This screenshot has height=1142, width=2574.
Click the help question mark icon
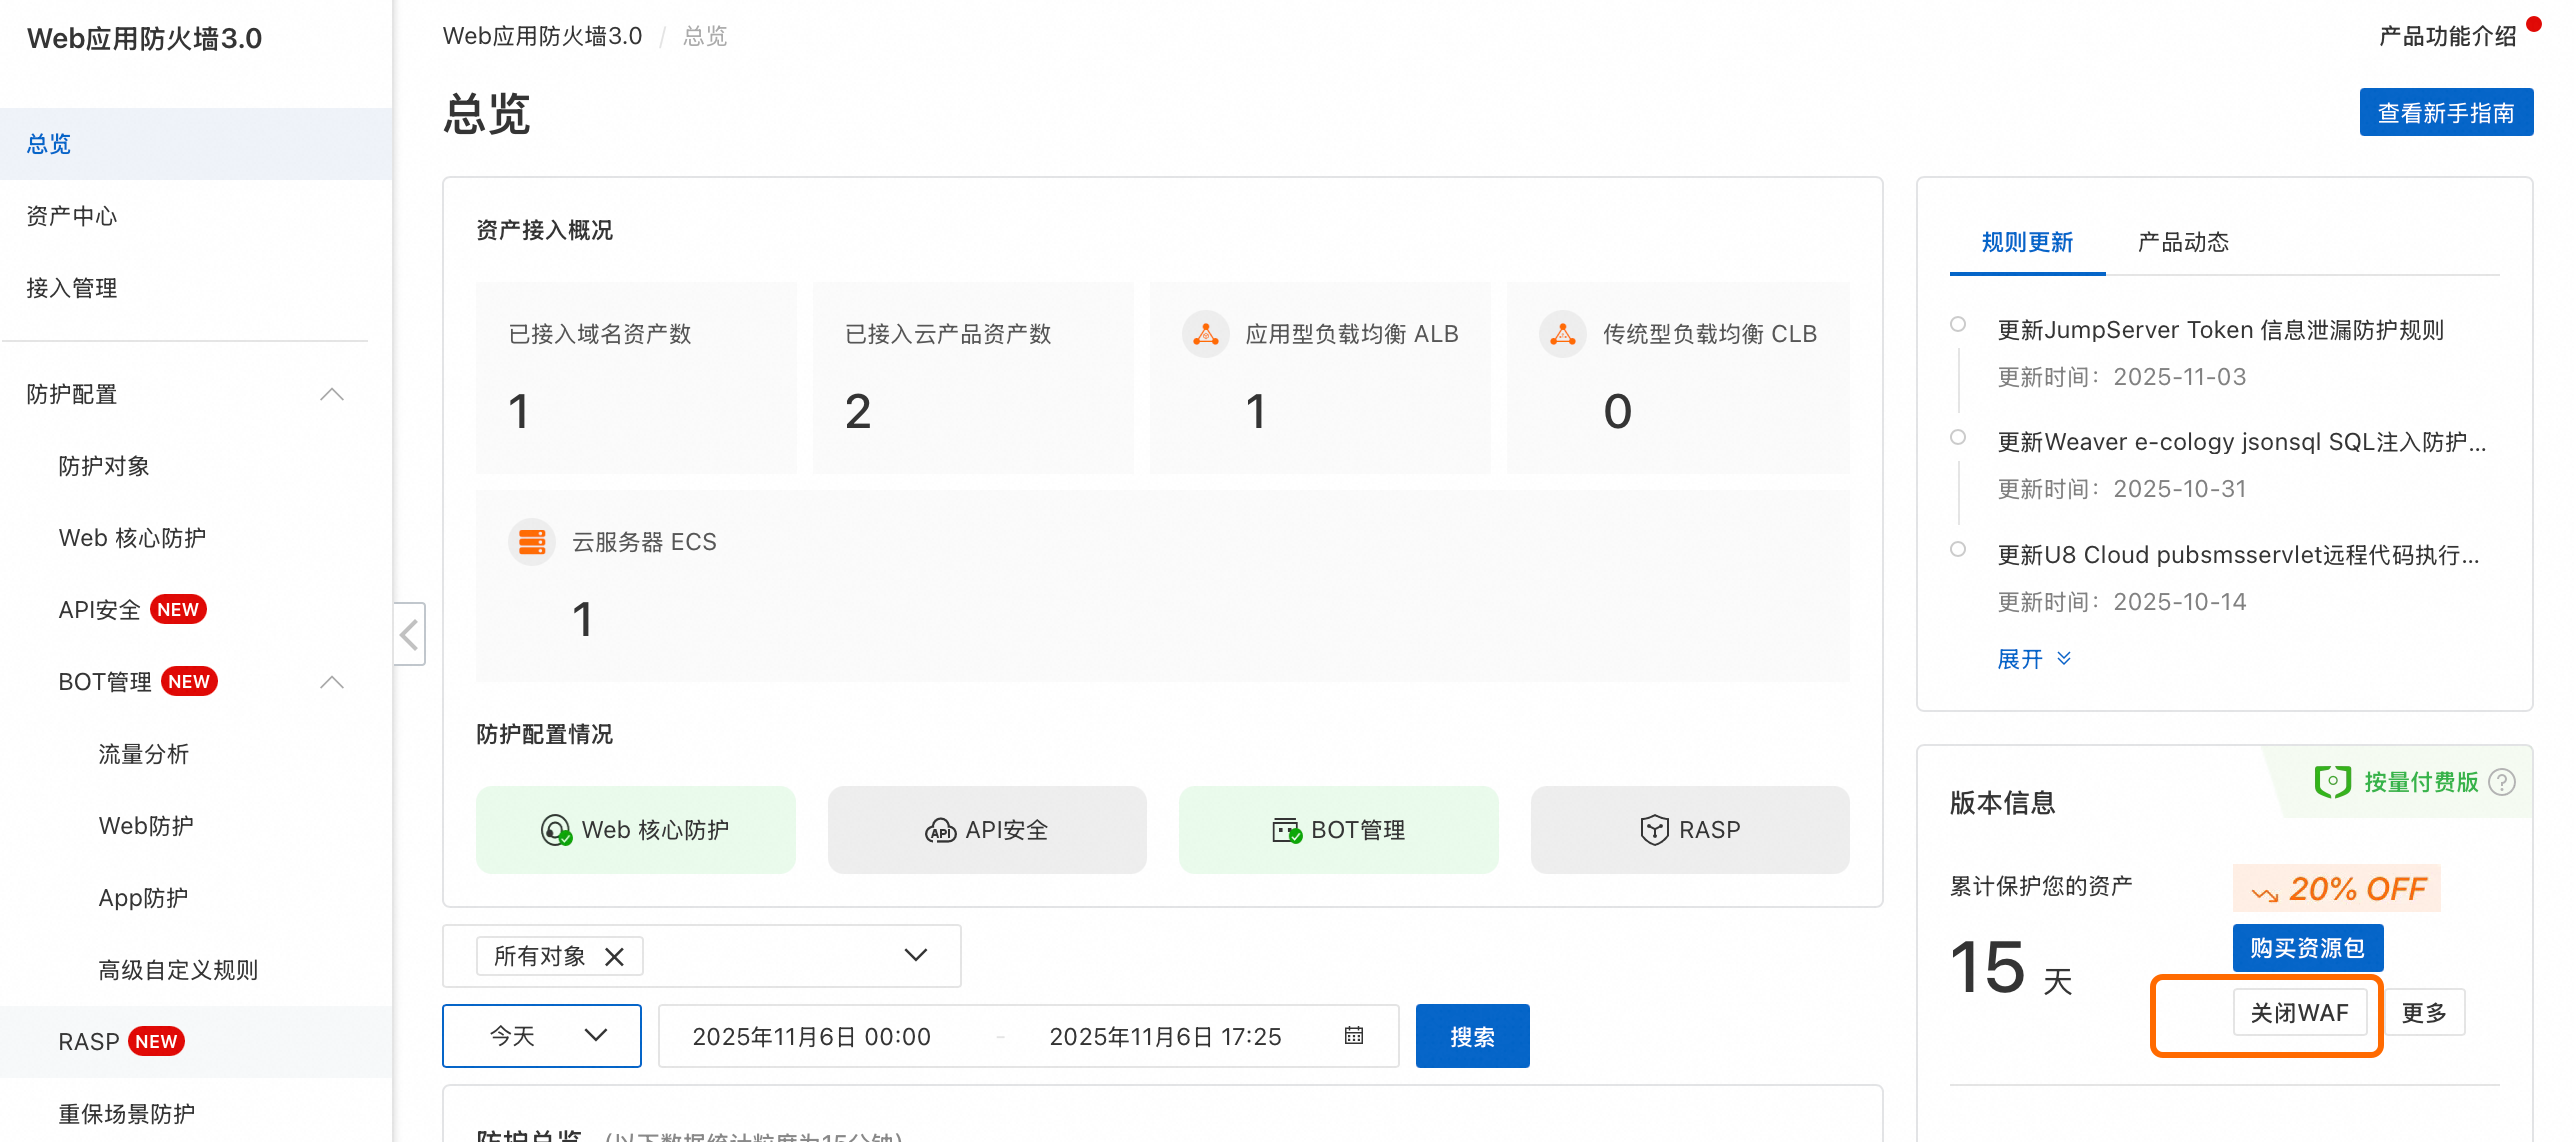2502,782
